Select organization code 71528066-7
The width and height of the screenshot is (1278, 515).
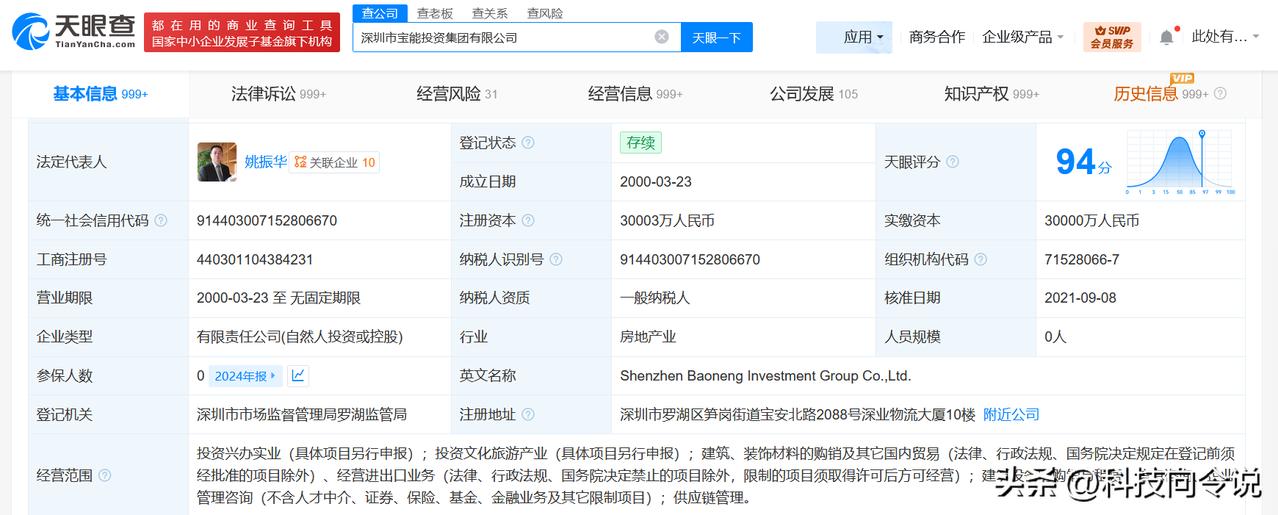coord(1082,259)
